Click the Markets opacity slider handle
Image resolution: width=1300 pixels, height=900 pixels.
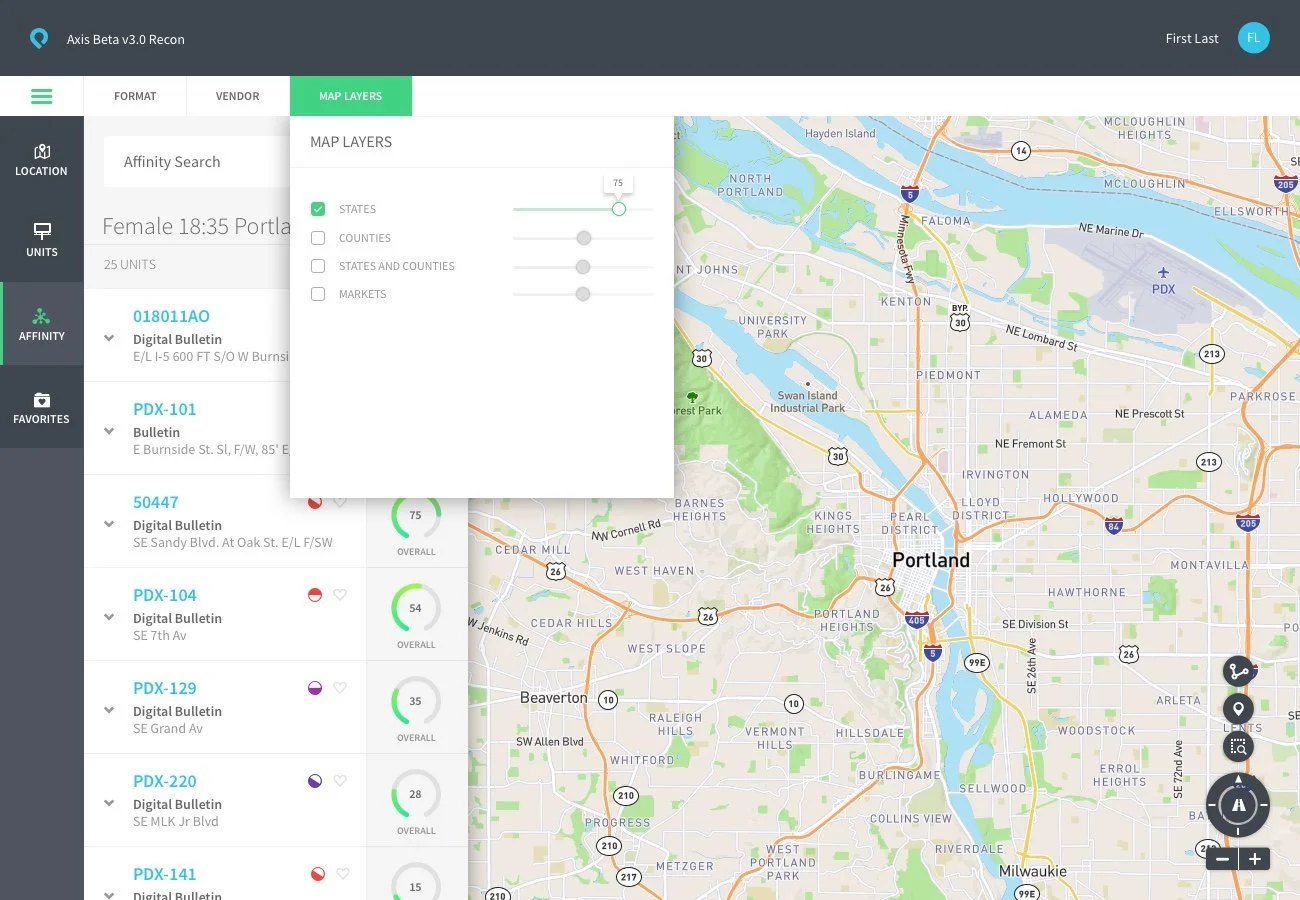coord(583,294)
